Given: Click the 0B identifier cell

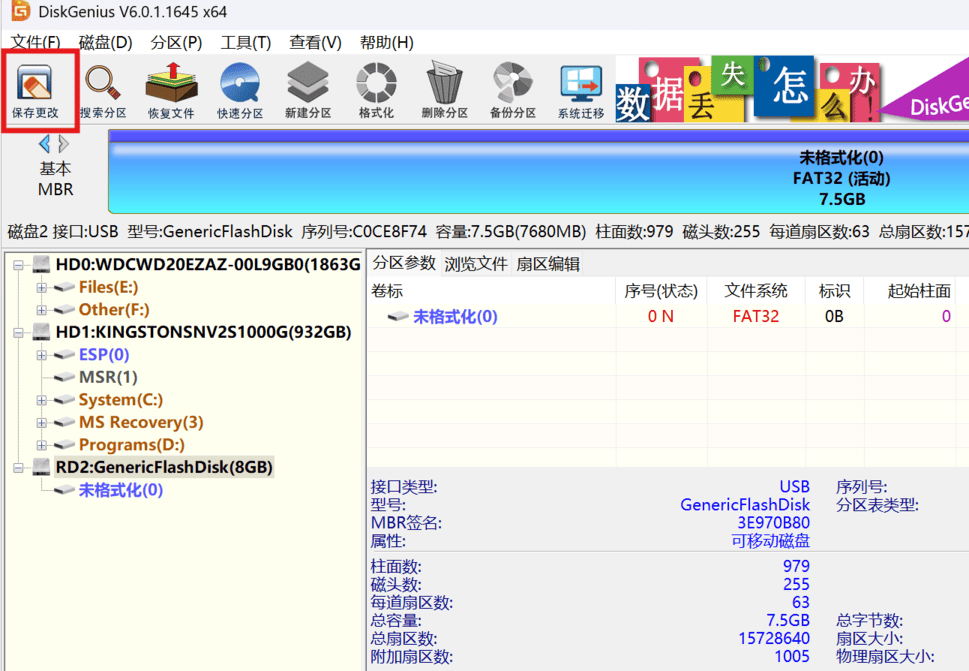Looking at the screenshot, I should (834, 316).
